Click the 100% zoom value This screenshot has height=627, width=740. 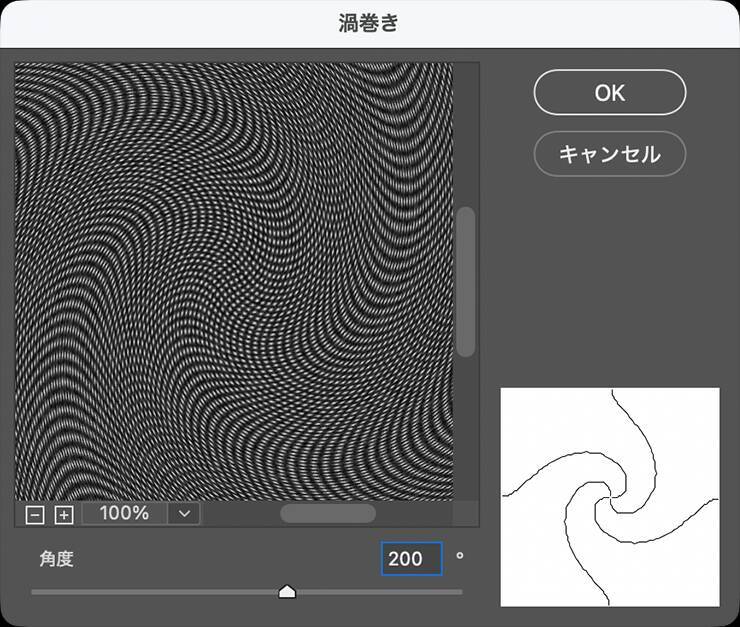[x=125, y=514]
